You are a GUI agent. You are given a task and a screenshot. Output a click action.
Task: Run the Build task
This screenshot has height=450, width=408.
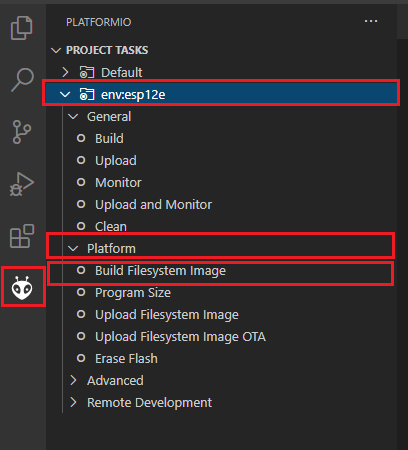point(109,139)
